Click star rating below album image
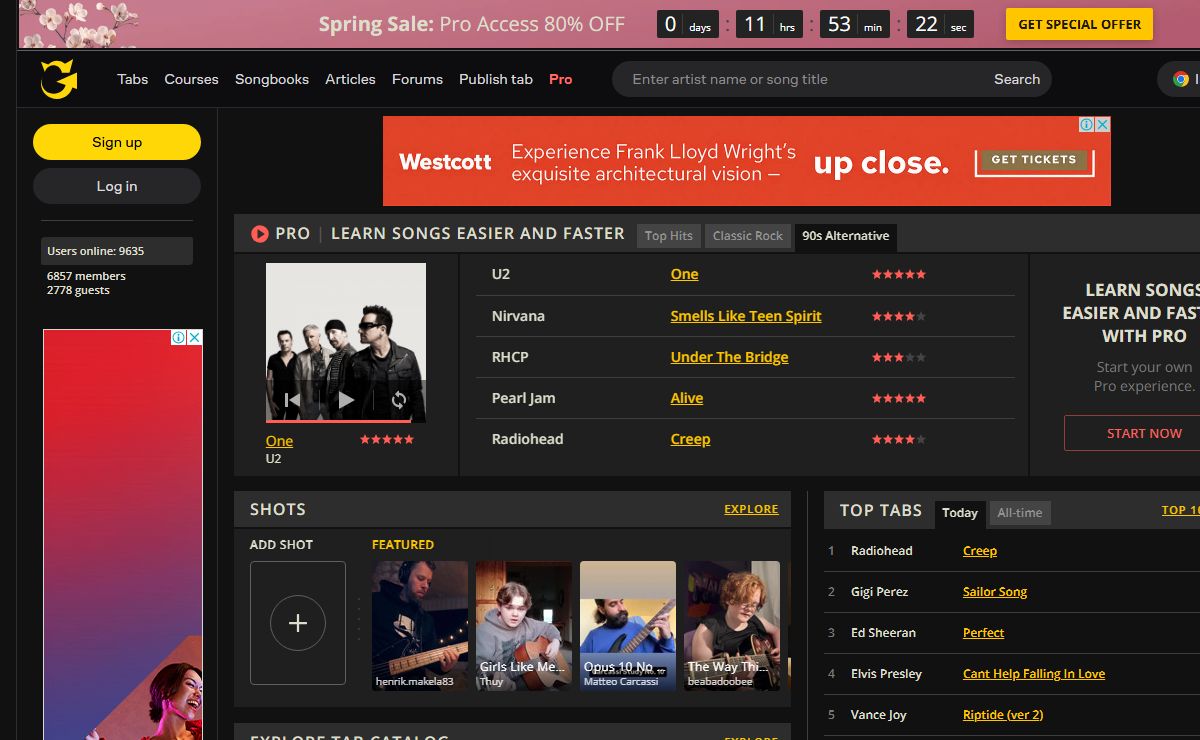This screenshot has width=1200, height=740. tap(387, 439)
